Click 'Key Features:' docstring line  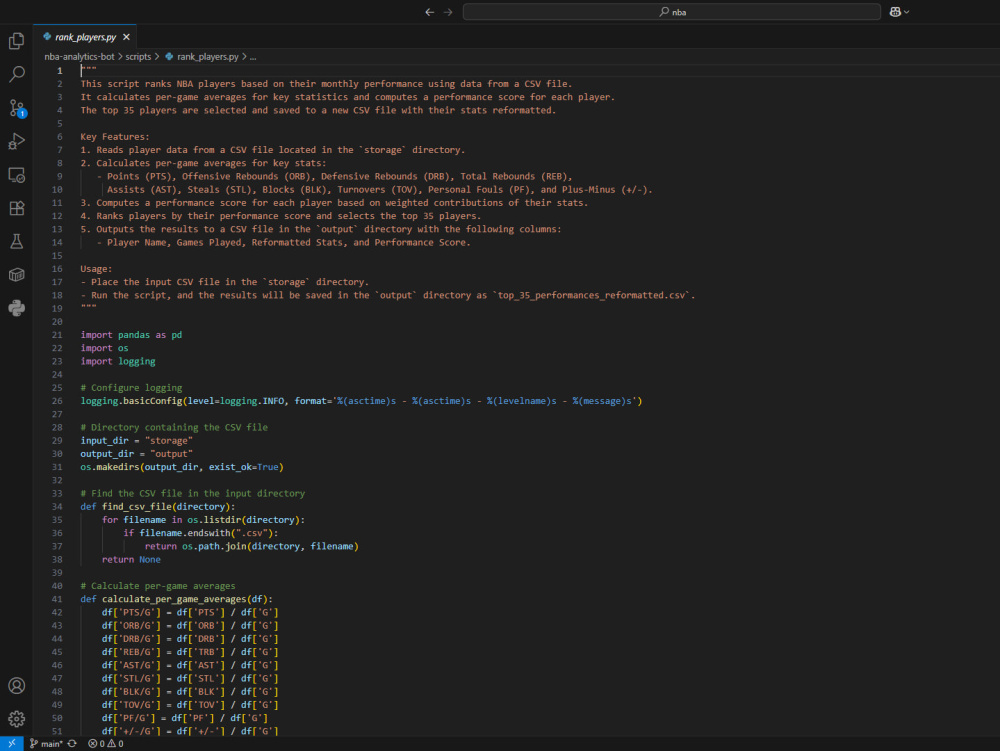pyautogui.click(x=115, y=136)
